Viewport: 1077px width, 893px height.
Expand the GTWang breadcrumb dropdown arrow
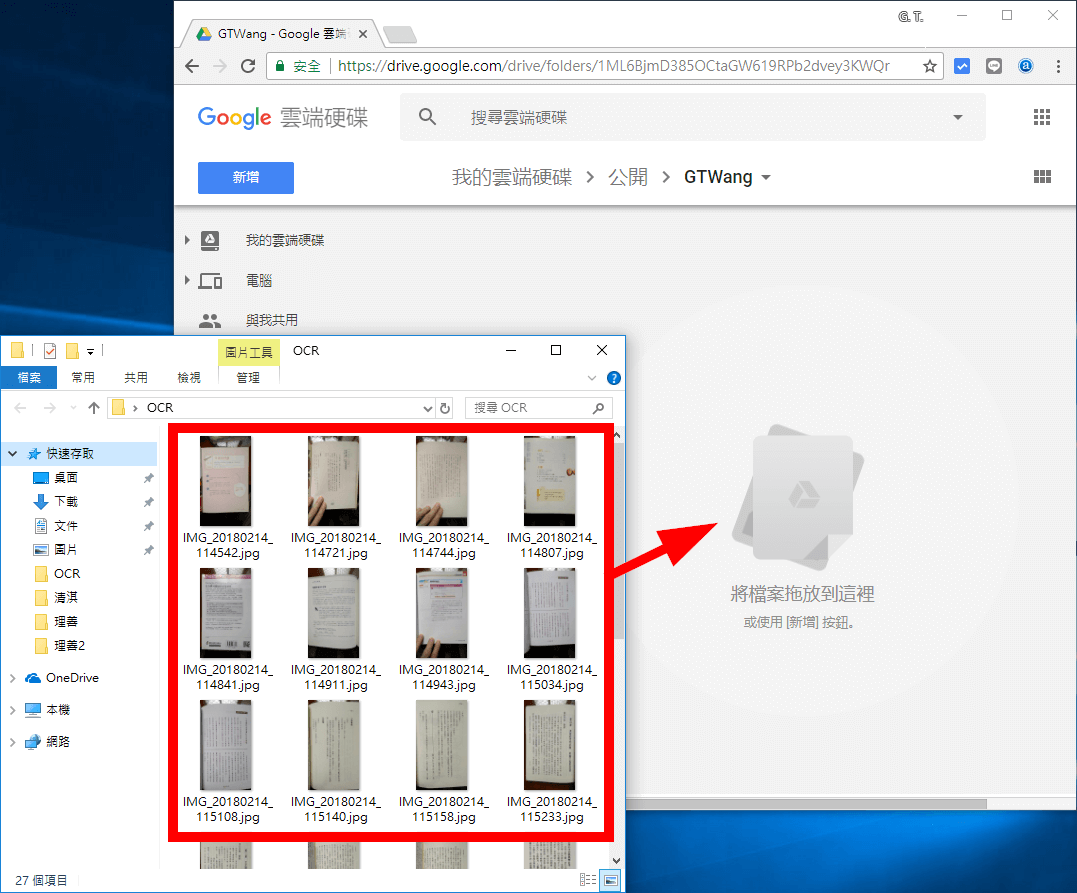tap(765, 177)
